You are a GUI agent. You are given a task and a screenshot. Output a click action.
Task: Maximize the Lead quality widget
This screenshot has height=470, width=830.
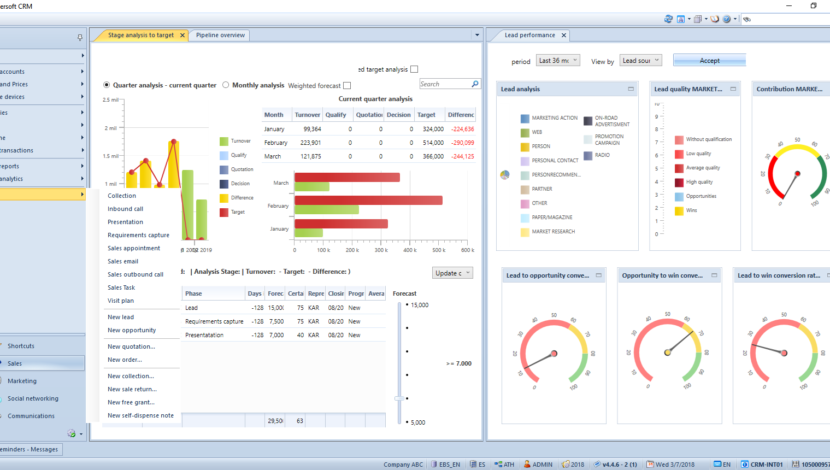pos(732,89)
